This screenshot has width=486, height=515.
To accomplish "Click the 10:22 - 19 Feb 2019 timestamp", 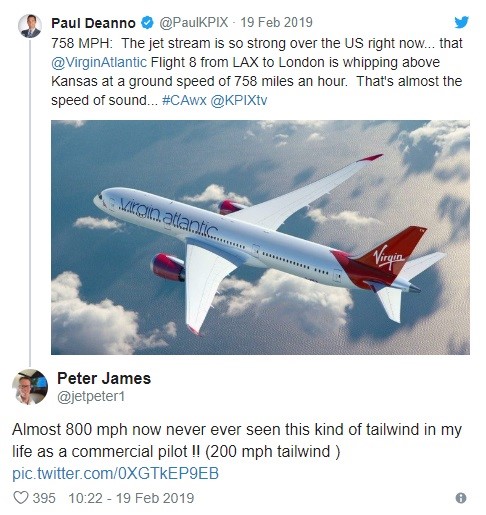I will point(131,498).
